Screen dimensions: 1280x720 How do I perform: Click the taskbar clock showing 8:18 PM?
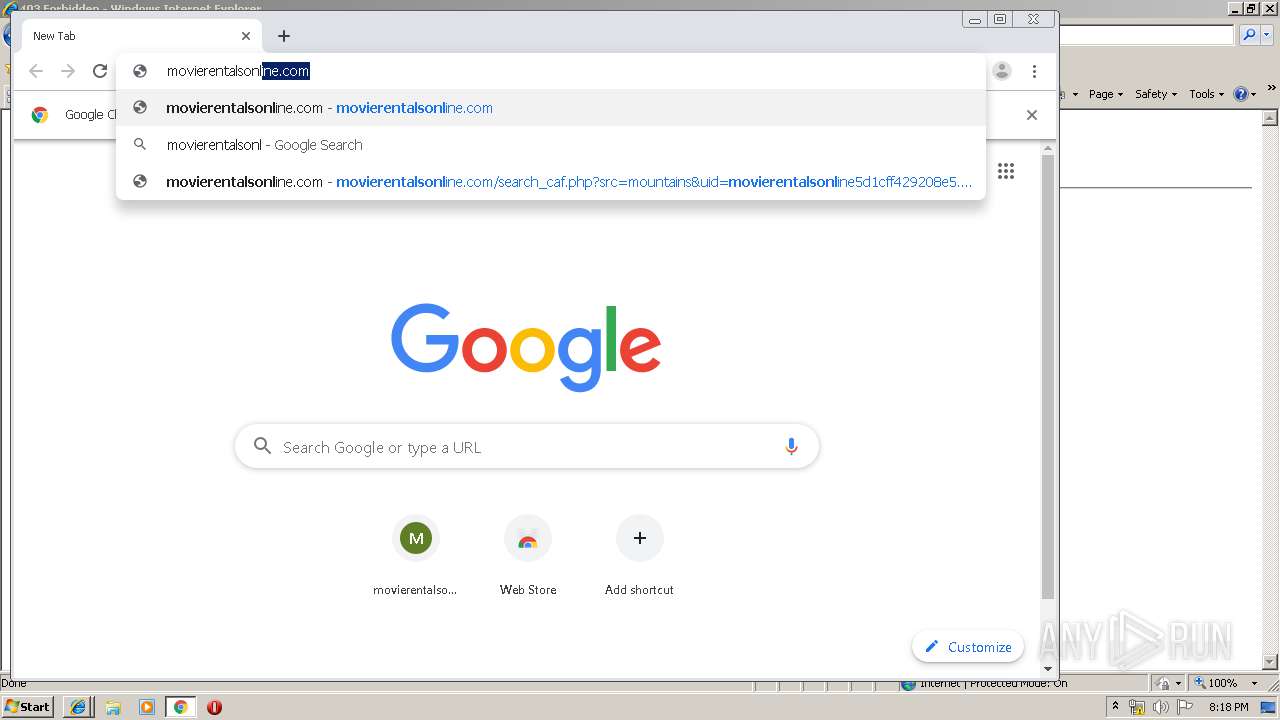1228,707
